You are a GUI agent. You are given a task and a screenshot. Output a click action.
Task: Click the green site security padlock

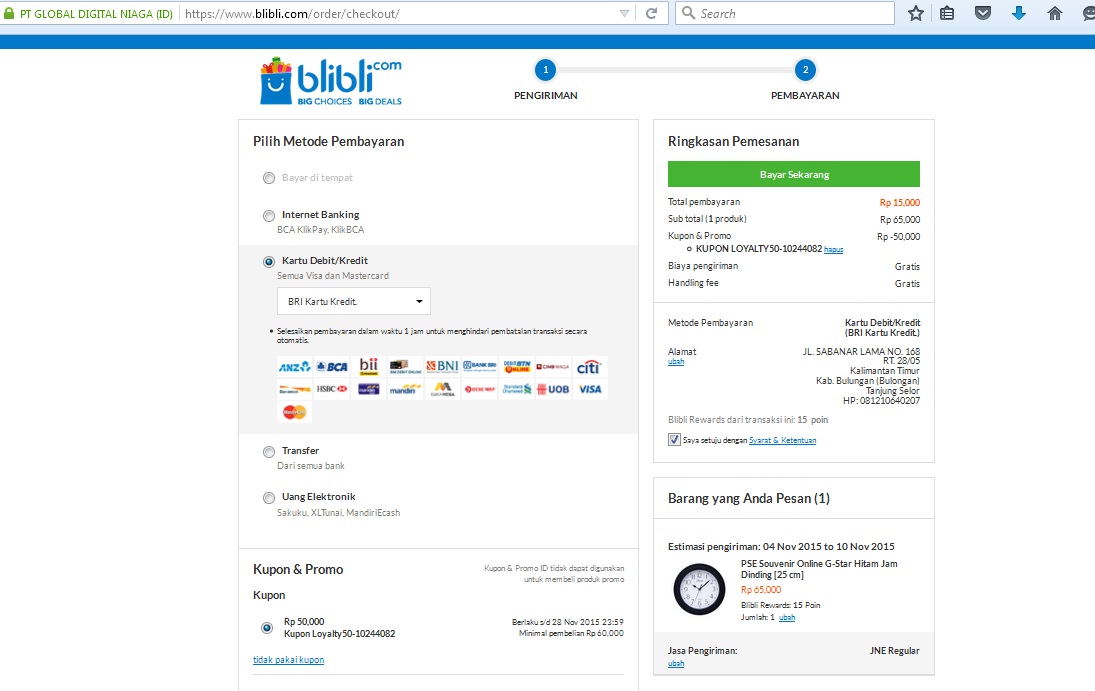(x=9, y=13)
